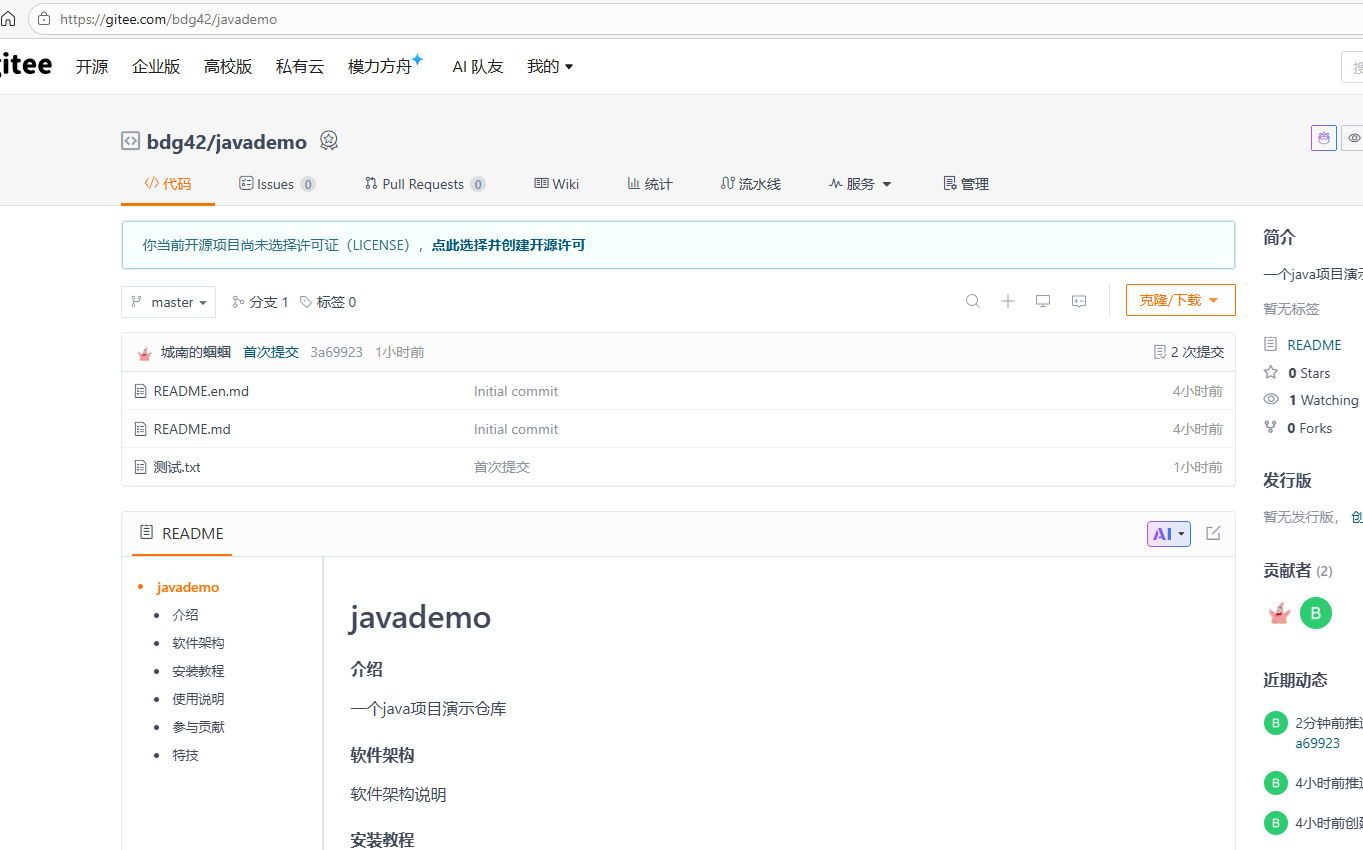
Task: Jump to 参与贡献 in README outline
Action: coord(198,727)
